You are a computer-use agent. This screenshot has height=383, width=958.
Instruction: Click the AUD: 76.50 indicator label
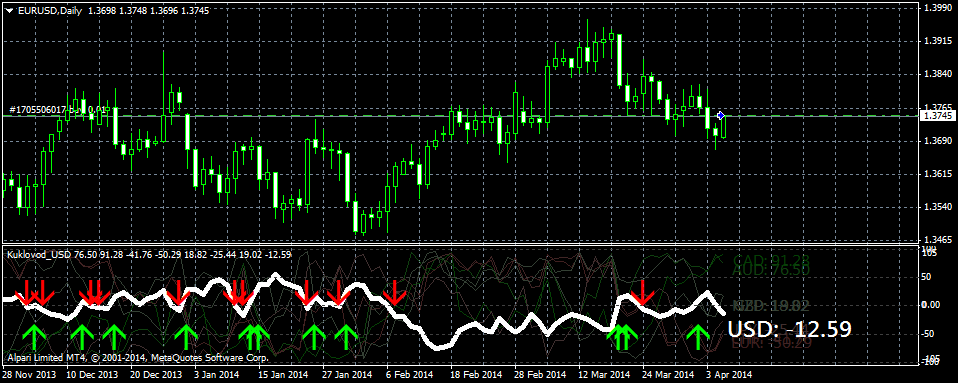click(x=770, y=270)
